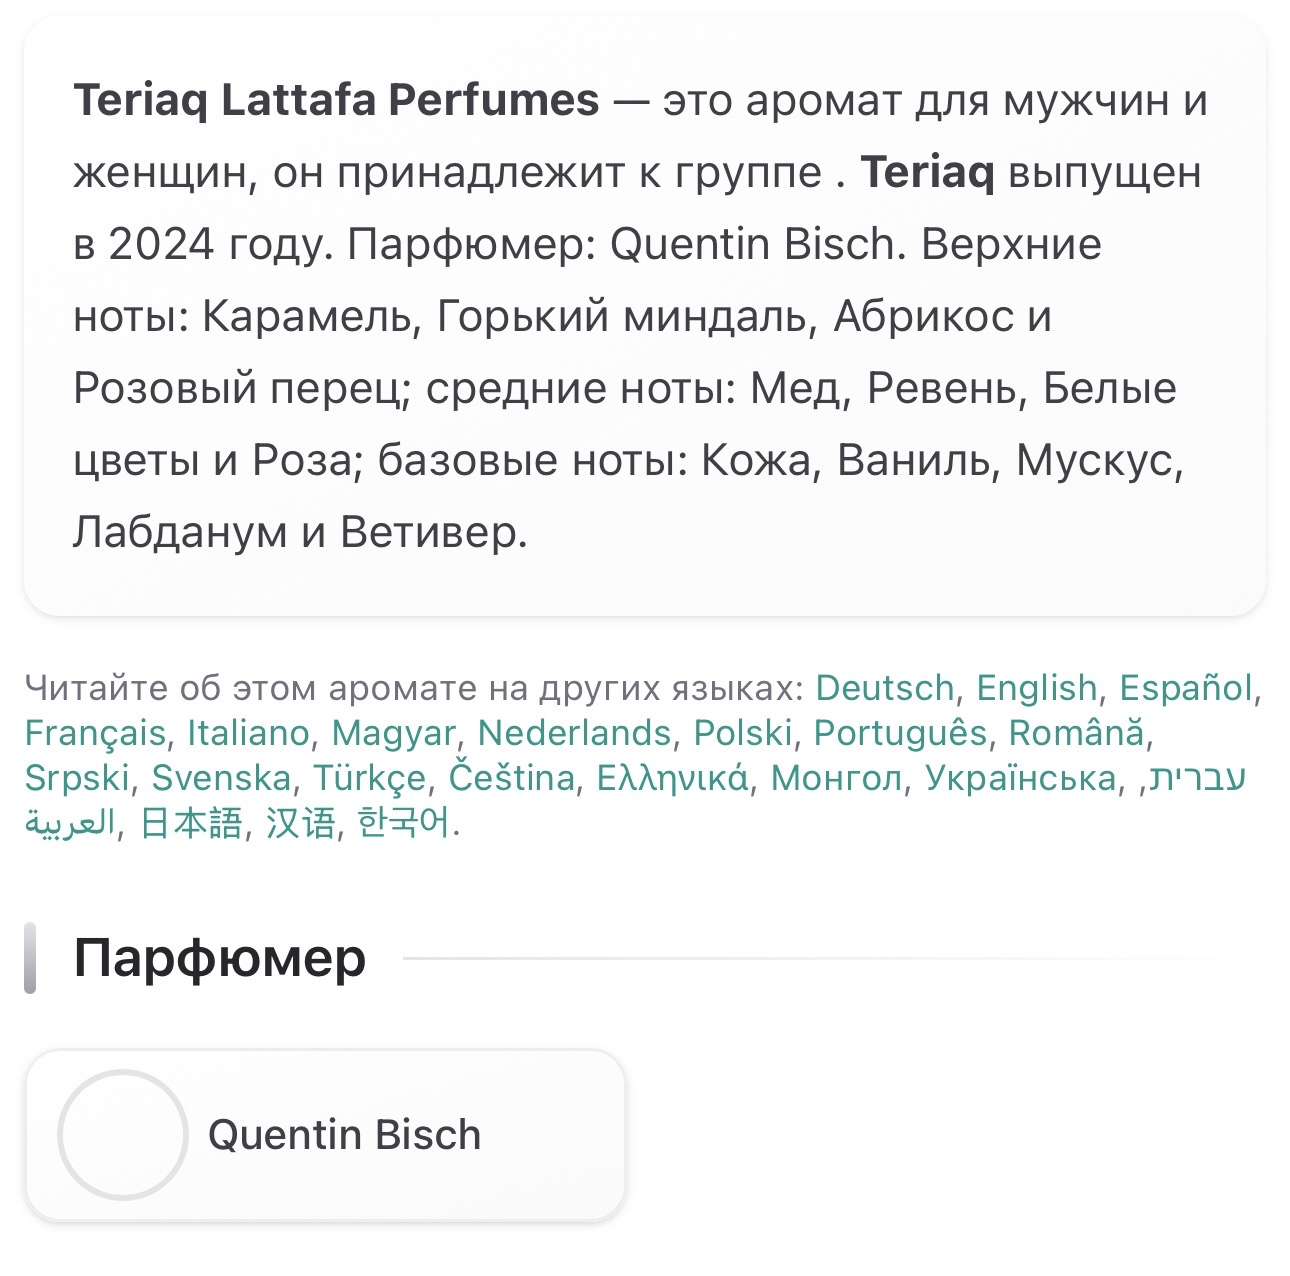Select the Ελληνικά language link
1290x1276 pixels.
[672, 778]
